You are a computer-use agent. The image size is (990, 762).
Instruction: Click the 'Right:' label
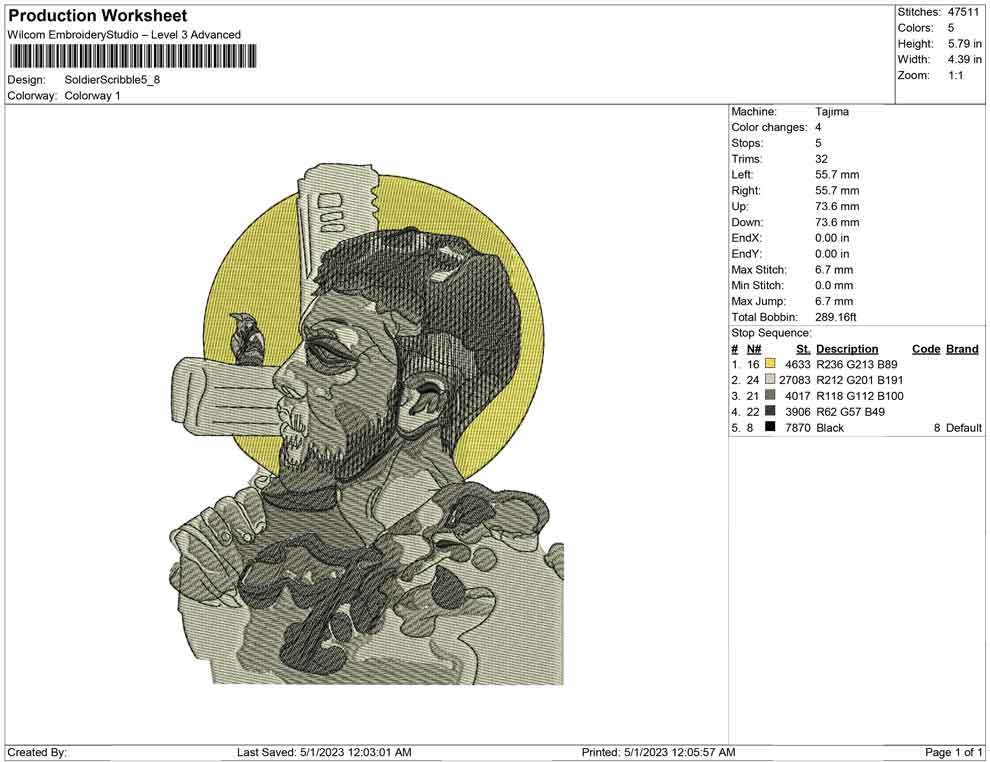[746, 191]
